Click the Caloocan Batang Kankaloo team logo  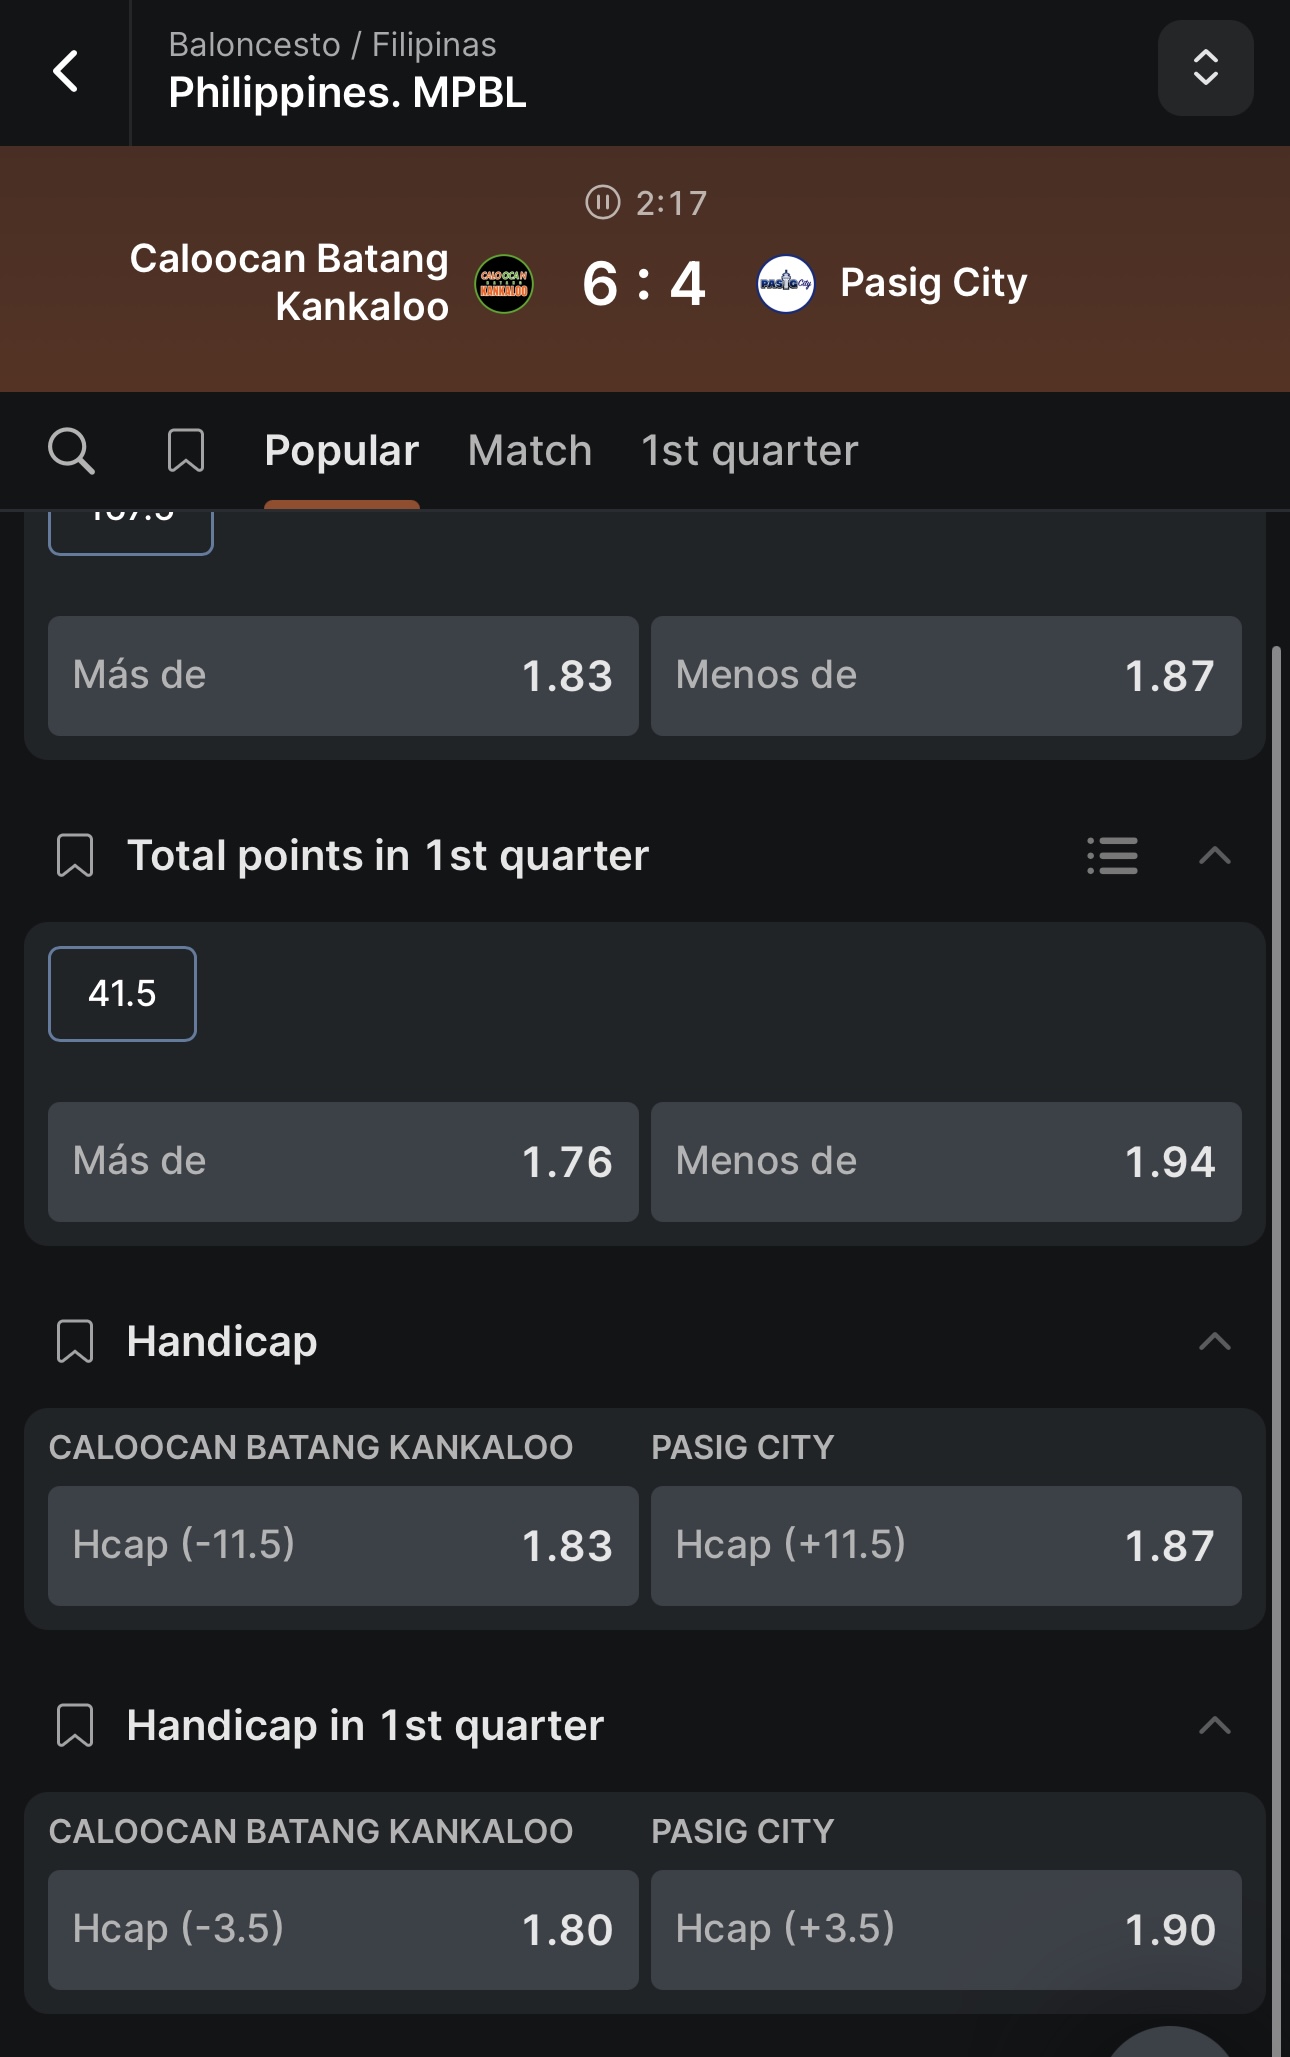point(504,284)
